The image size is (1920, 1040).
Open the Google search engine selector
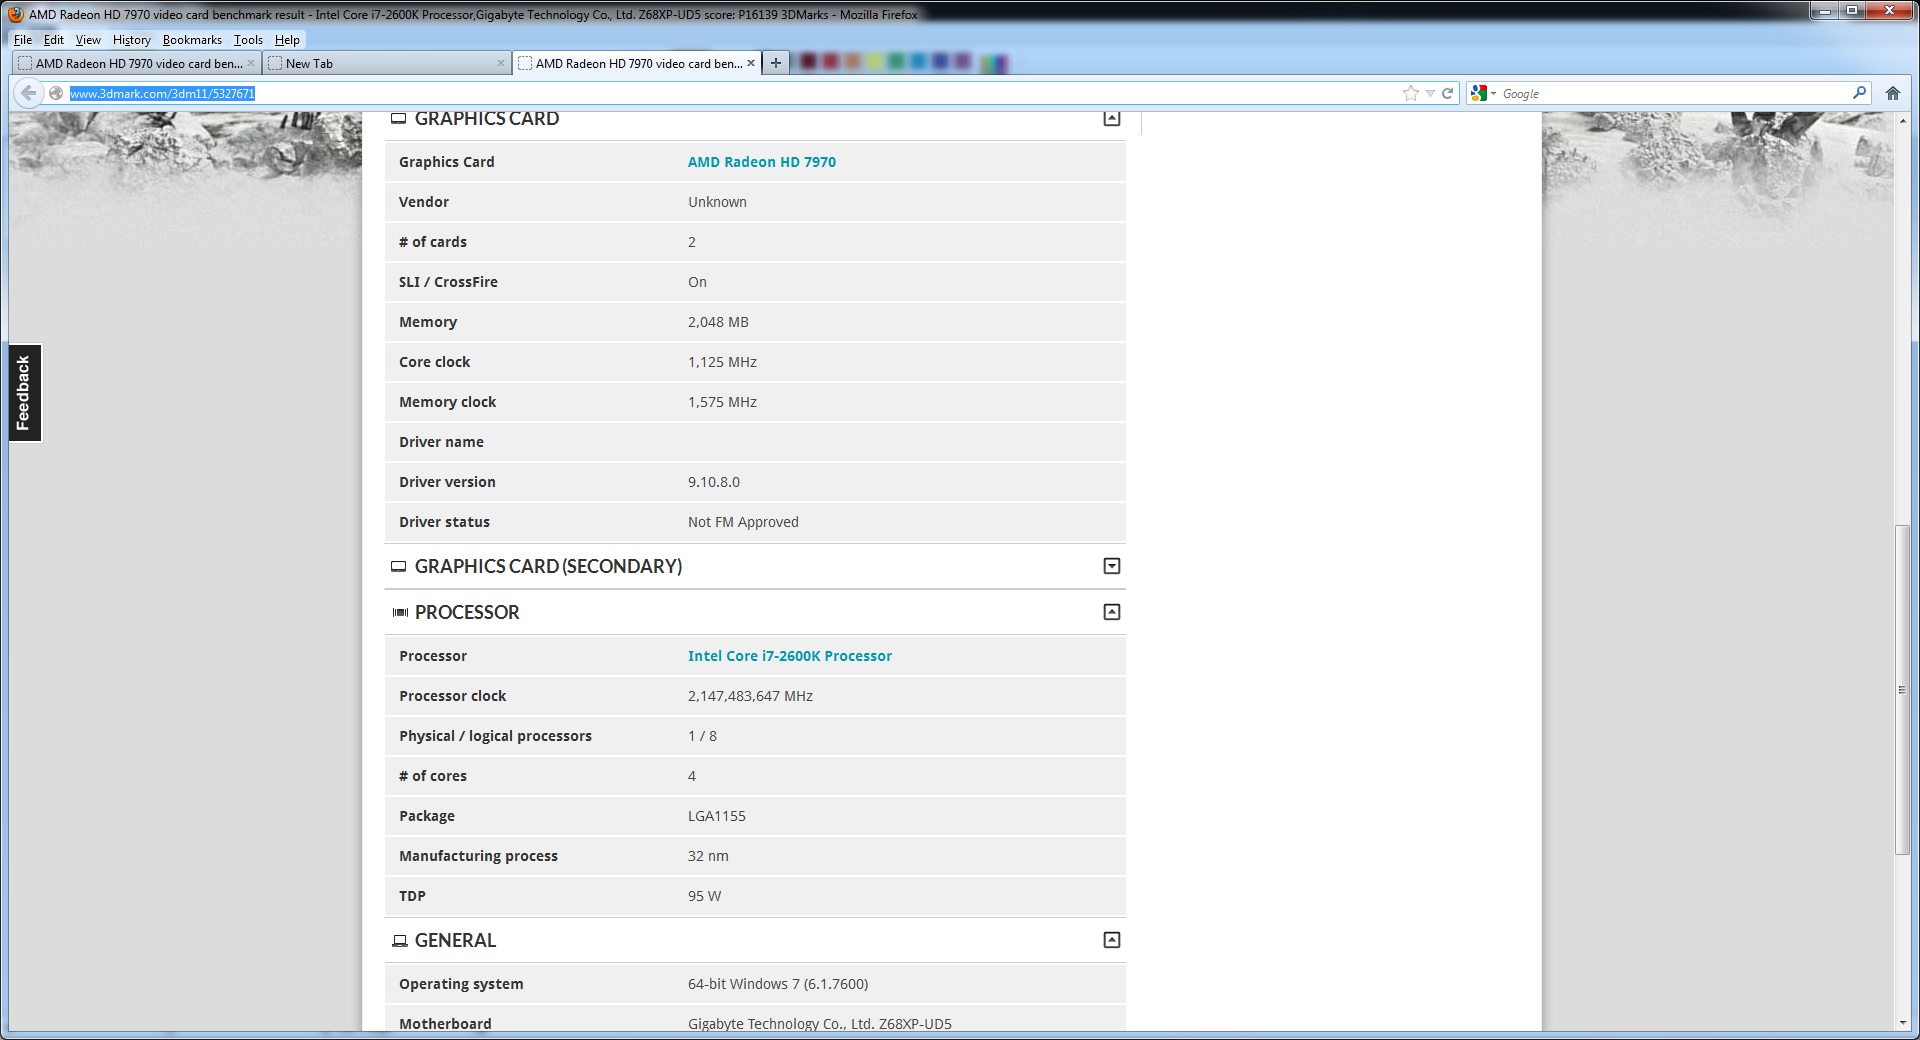coord(1484,93)
